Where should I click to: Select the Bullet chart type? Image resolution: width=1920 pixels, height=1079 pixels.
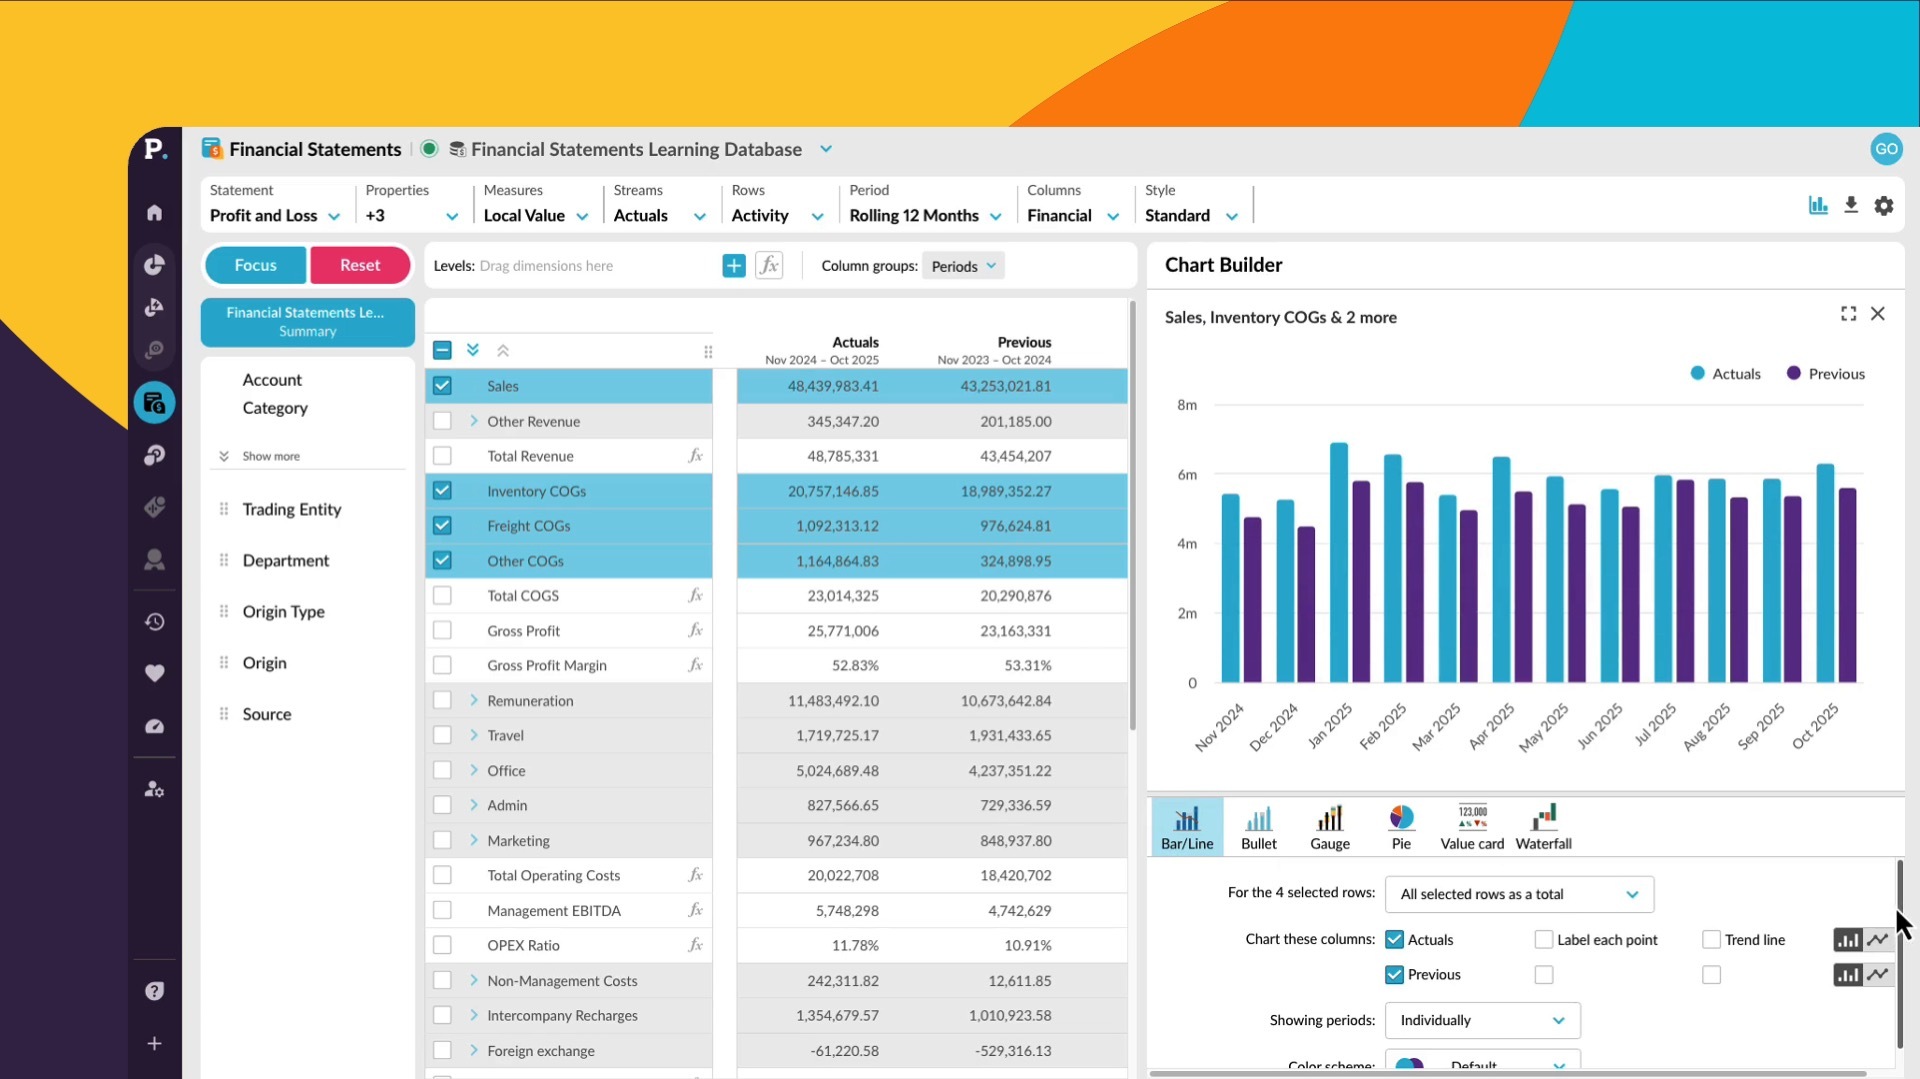(1258, 827)
